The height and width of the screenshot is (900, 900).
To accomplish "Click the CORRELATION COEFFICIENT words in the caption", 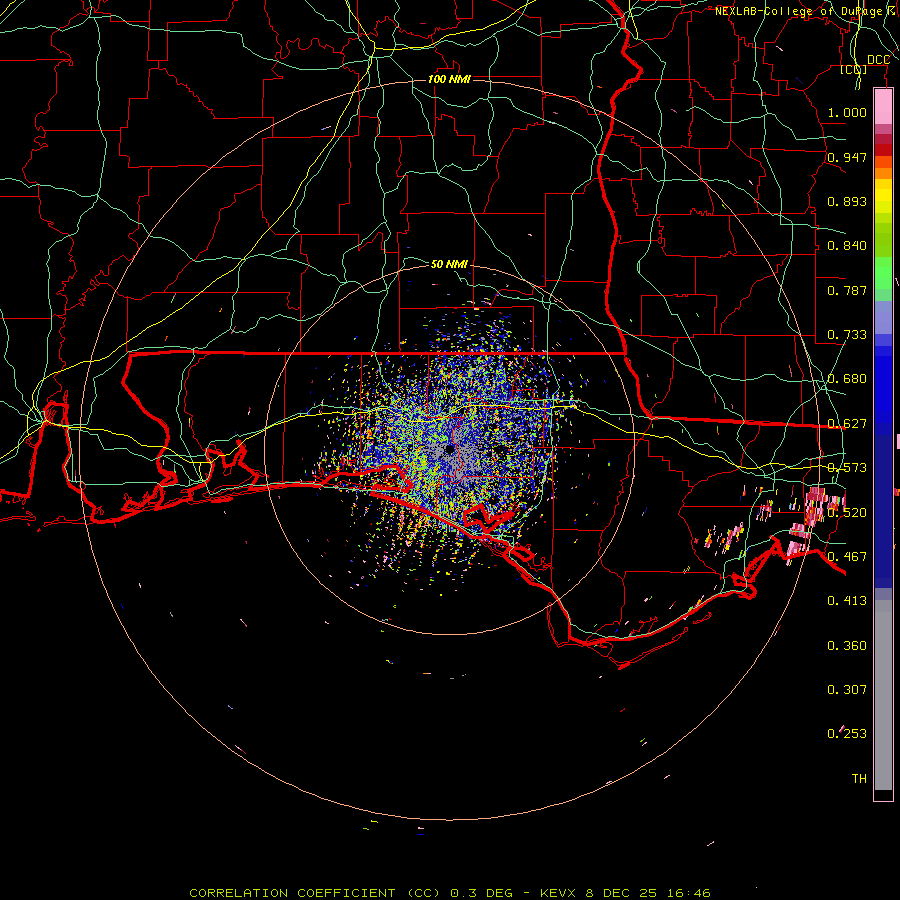I will click(x=292, y=893).
